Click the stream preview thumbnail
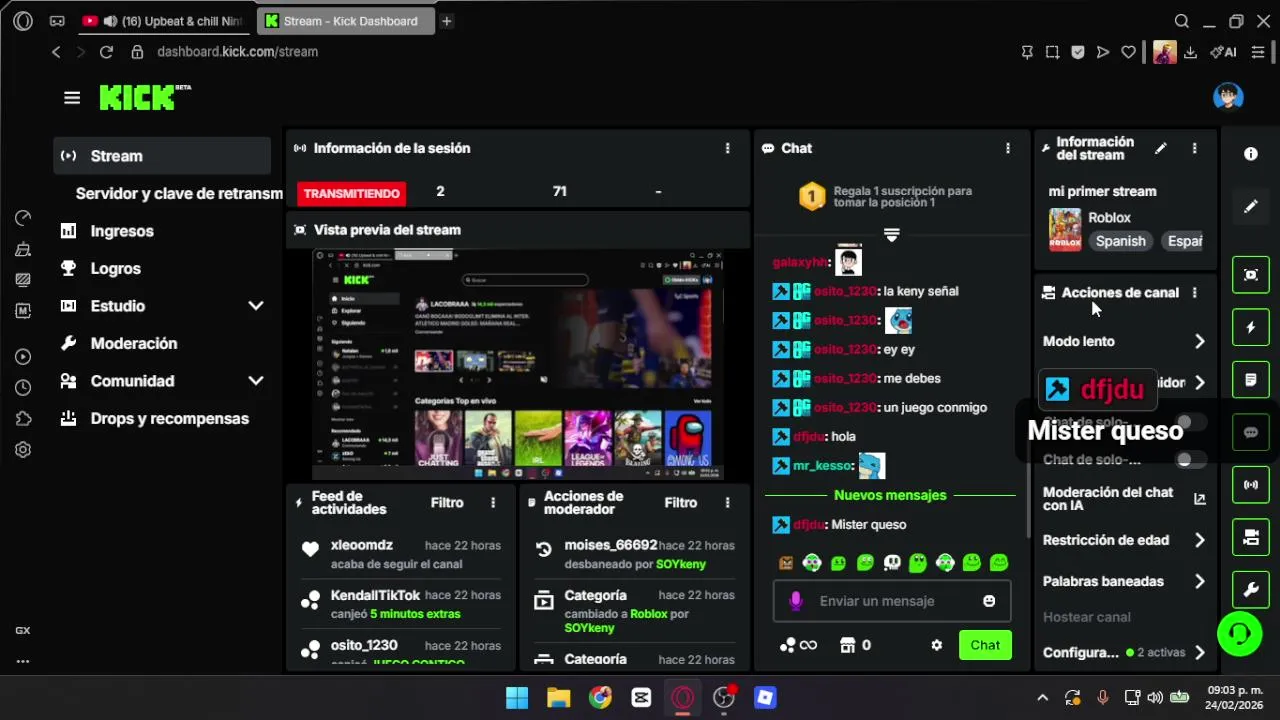This screenshot has width=1280, height=720. (518, 365)
